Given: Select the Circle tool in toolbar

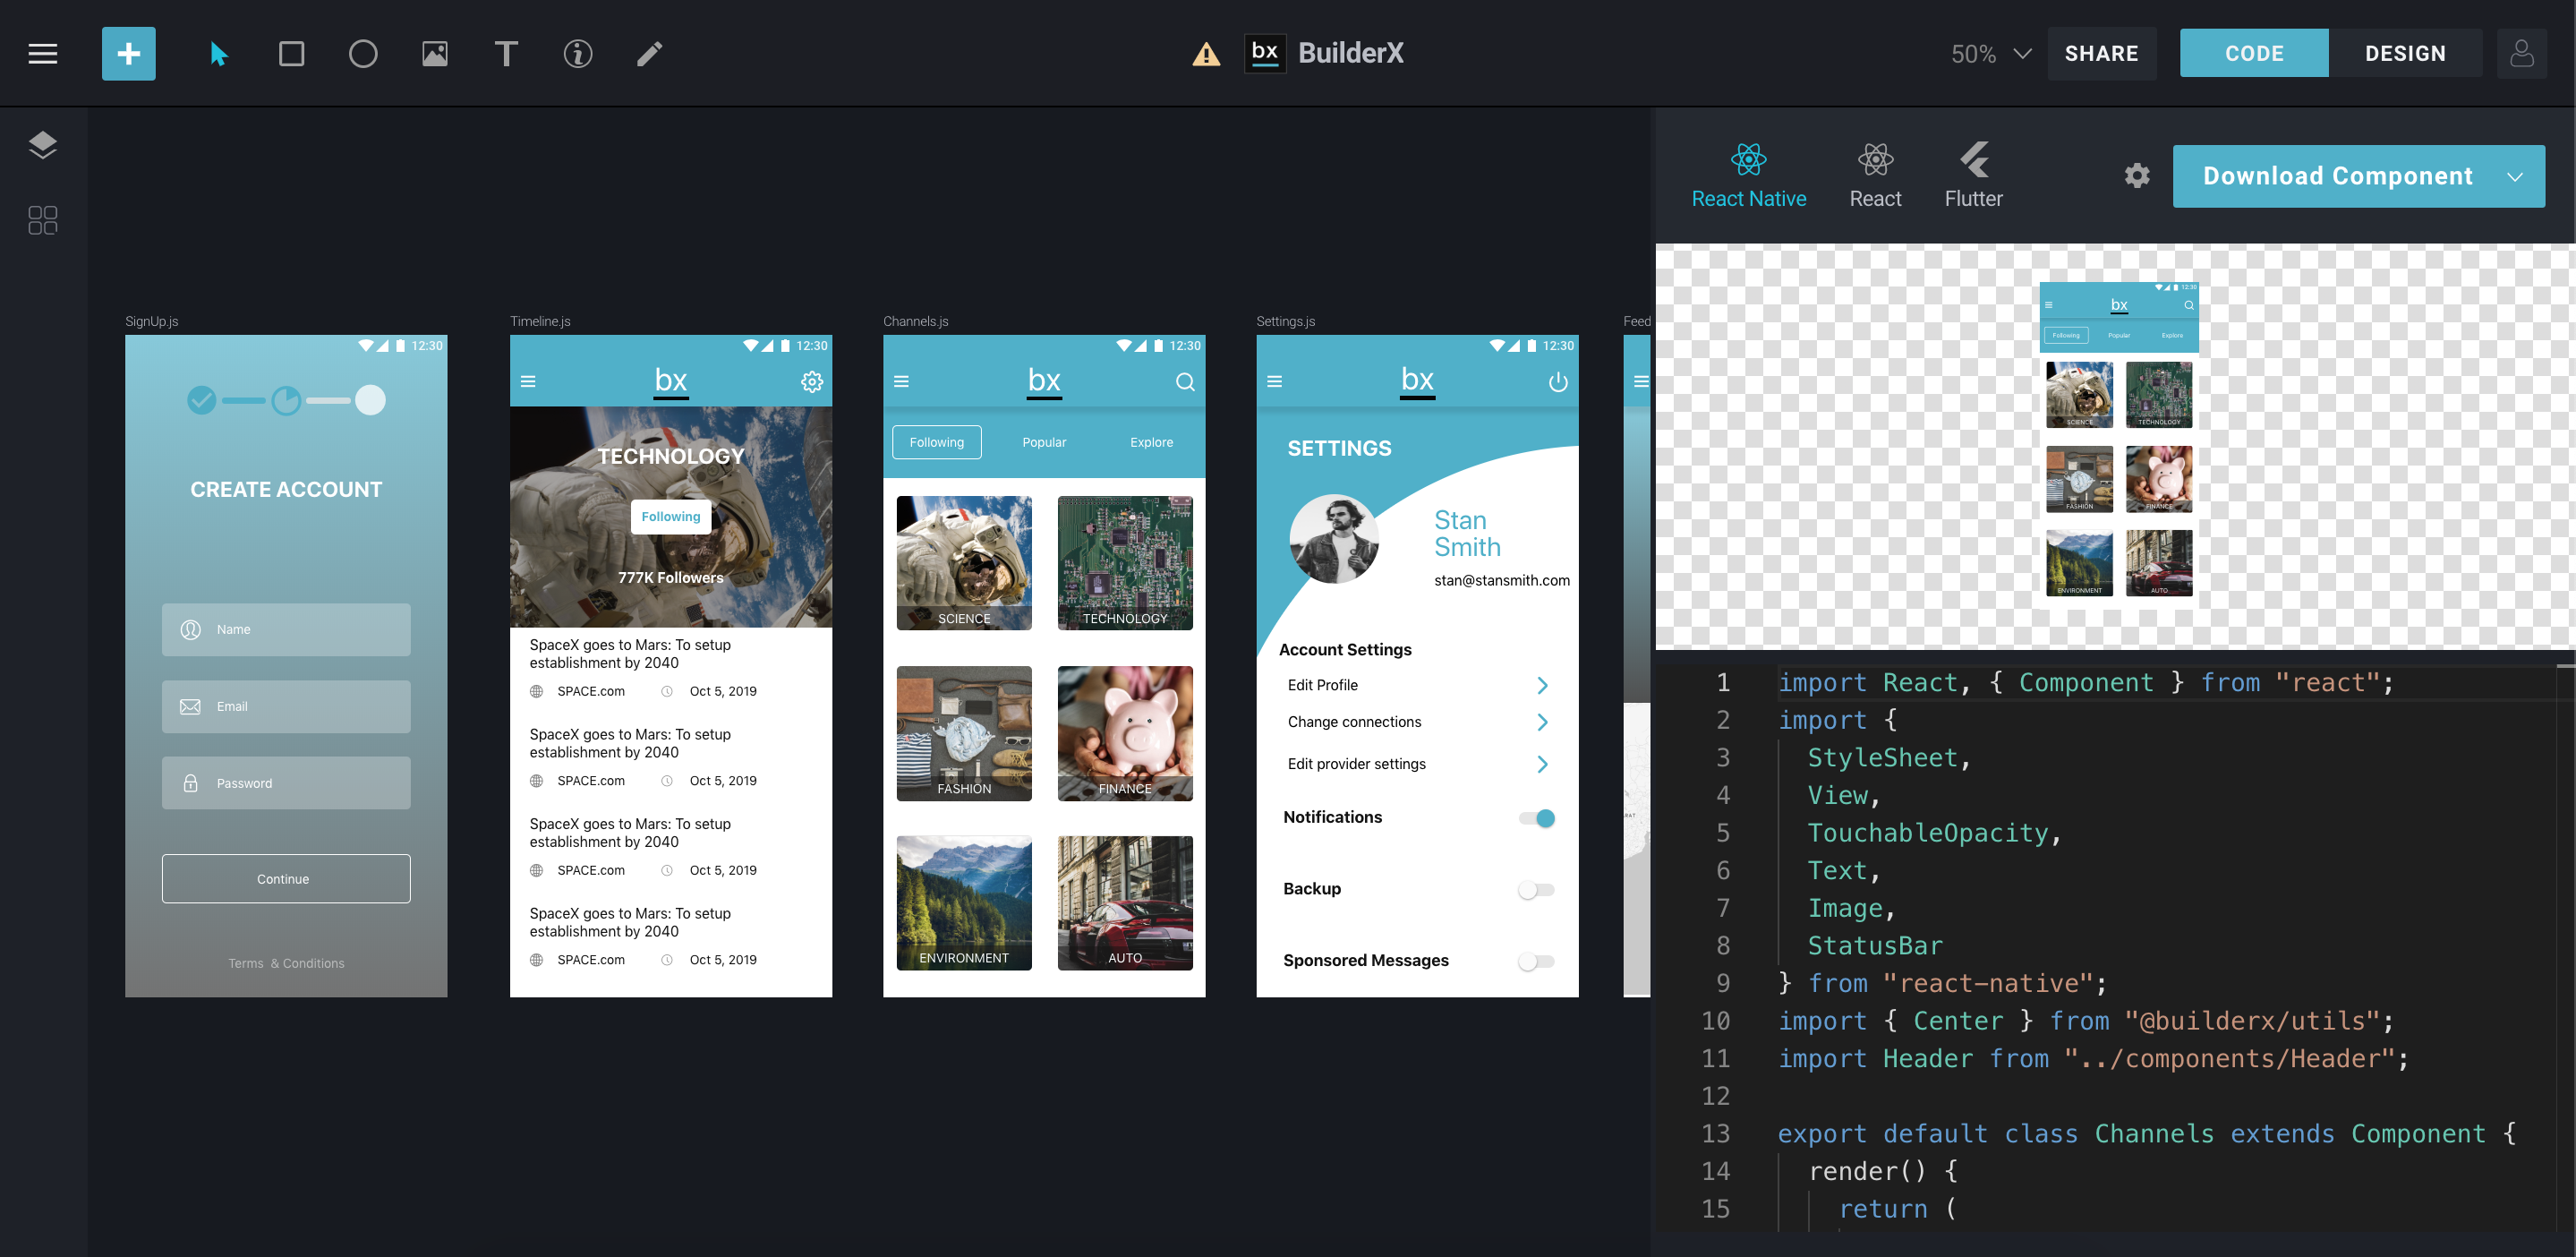Looking at the screenshot, I should pyautogui.click(x=362, y=53).
